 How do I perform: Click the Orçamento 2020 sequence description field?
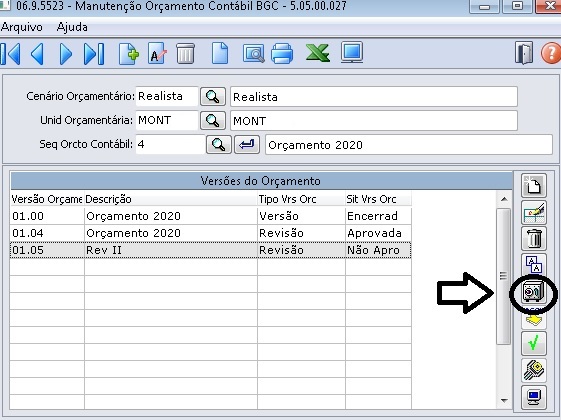point(409,145)
